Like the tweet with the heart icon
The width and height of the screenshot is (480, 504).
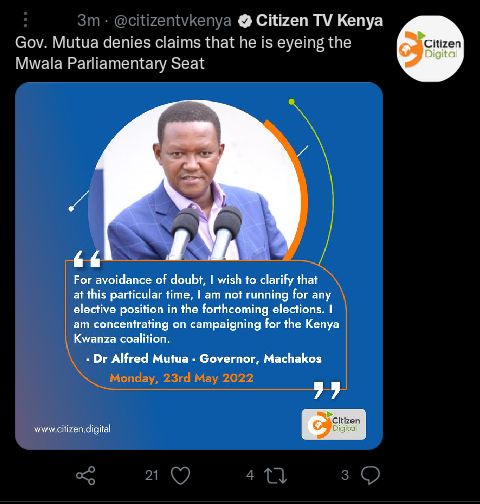tap(180, 475)
